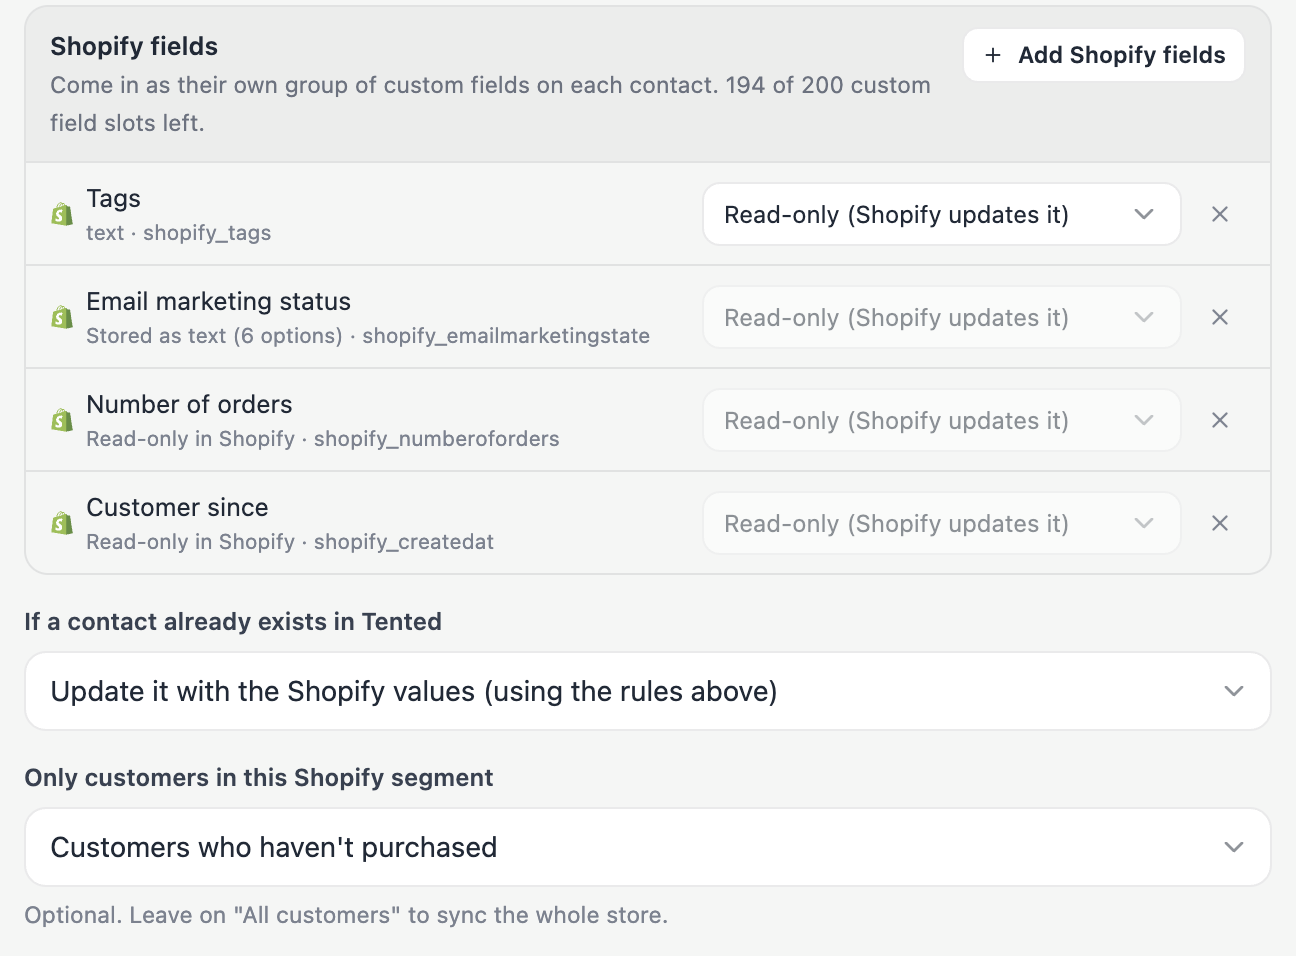
Task: Click the Shopify icon next to Customer since
Action: [62, 523]
